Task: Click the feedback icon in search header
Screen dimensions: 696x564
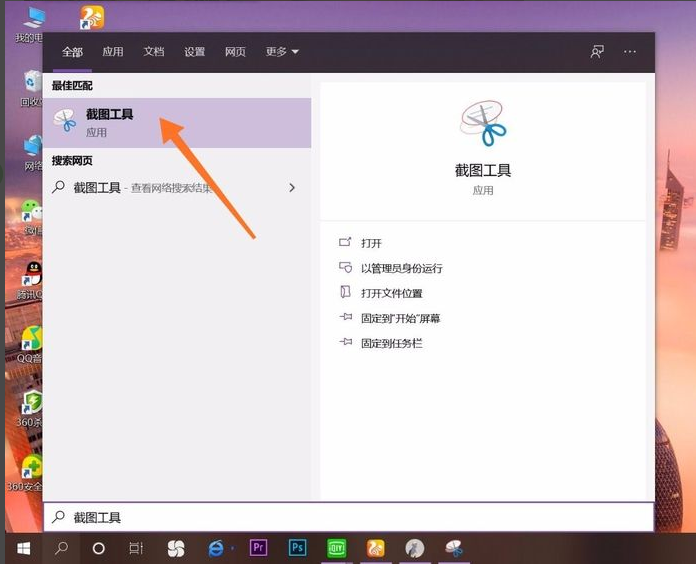Action: tap(597, 52)
